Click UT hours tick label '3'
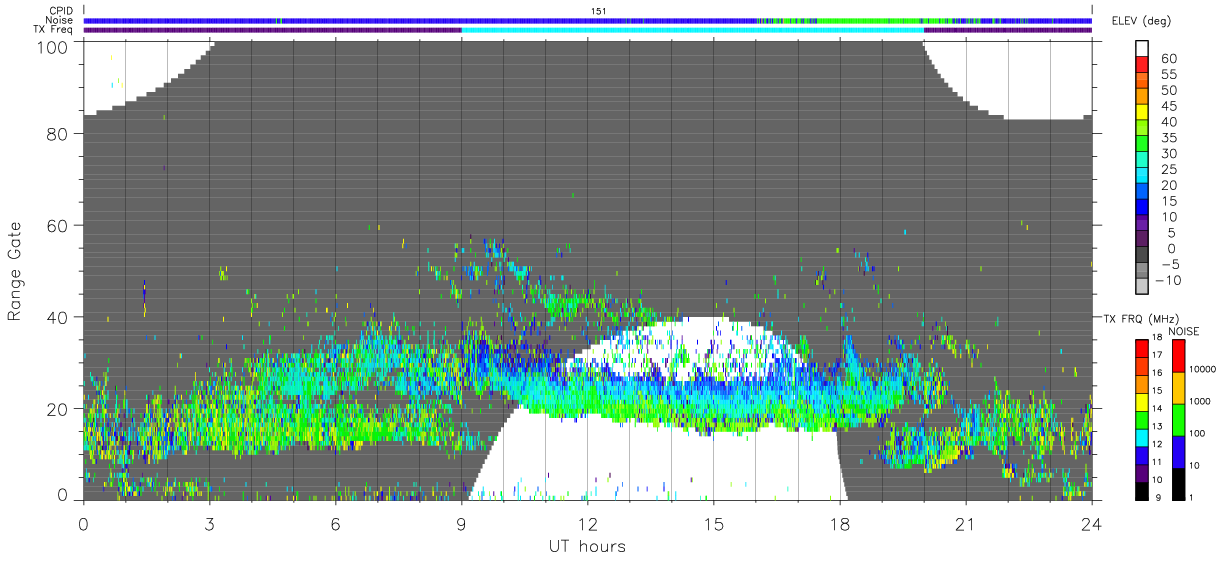This screenshot has height=567, width=1228. [x=209, y=523]
